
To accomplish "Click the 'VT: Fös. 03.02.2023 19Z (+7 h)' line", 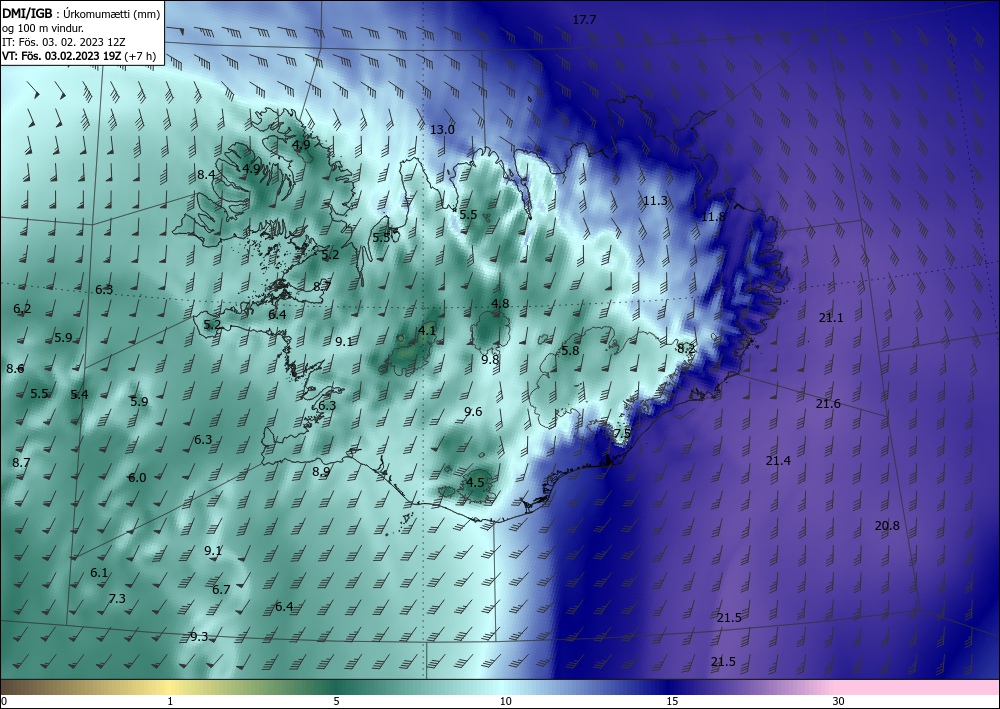I will tap(79, 56).
